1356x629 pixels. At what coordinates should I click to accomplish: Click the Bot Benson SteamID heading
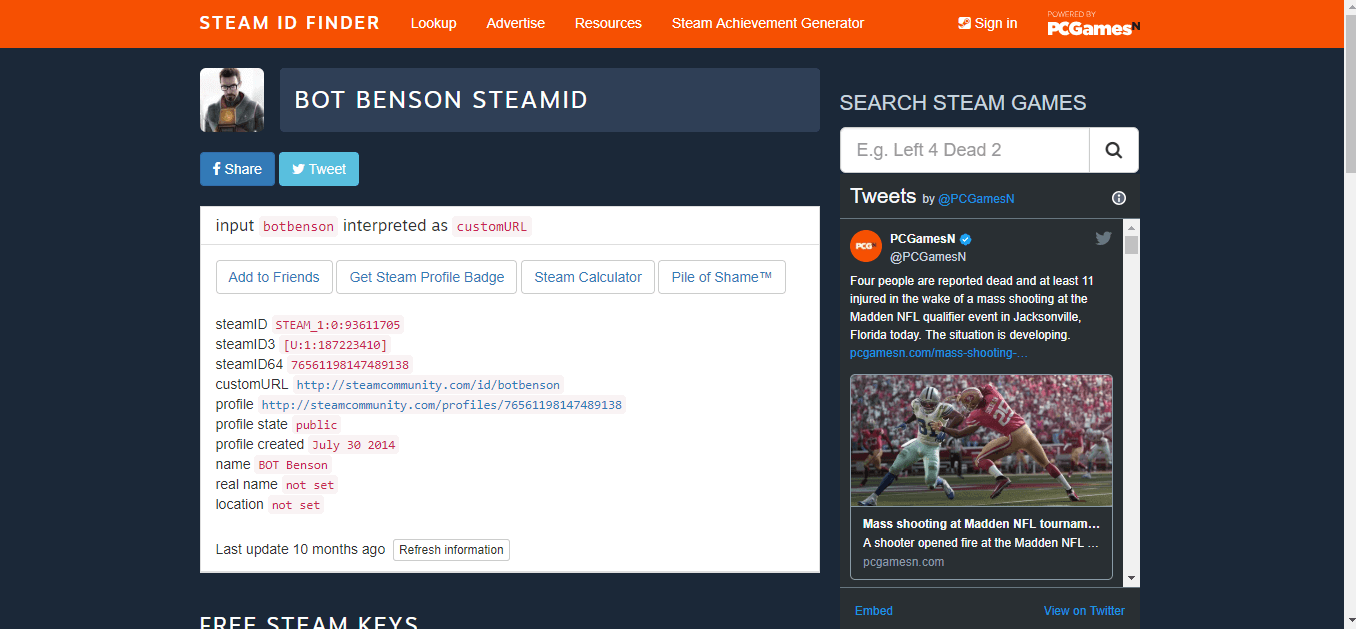pos(441,100)
